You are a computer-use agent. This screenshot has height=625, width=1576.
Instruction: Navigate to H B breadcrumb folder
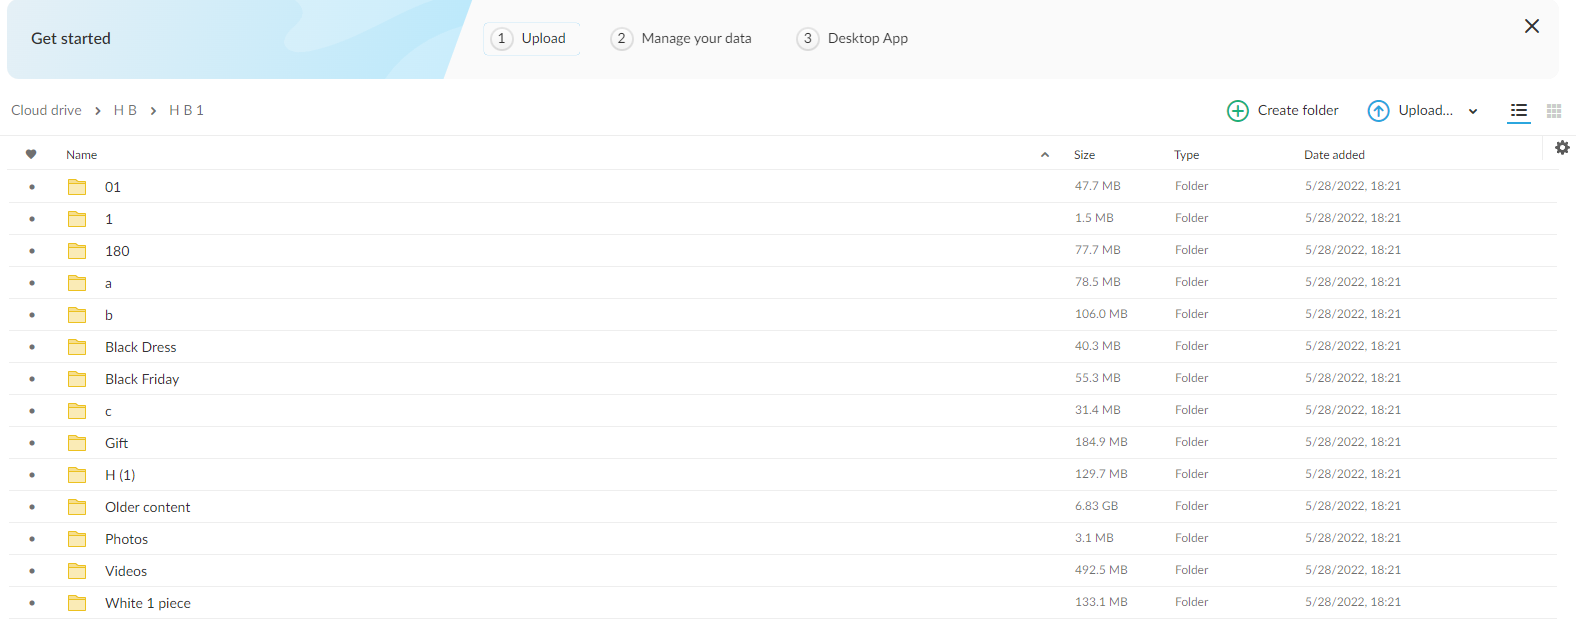click(x=125, y=111)
